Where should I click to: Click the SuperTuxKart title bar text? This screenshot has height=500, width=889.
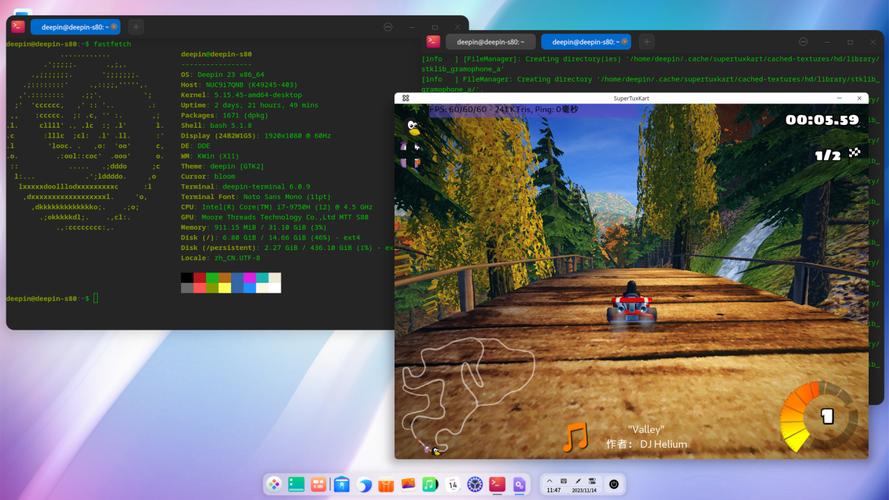point(631,98)
